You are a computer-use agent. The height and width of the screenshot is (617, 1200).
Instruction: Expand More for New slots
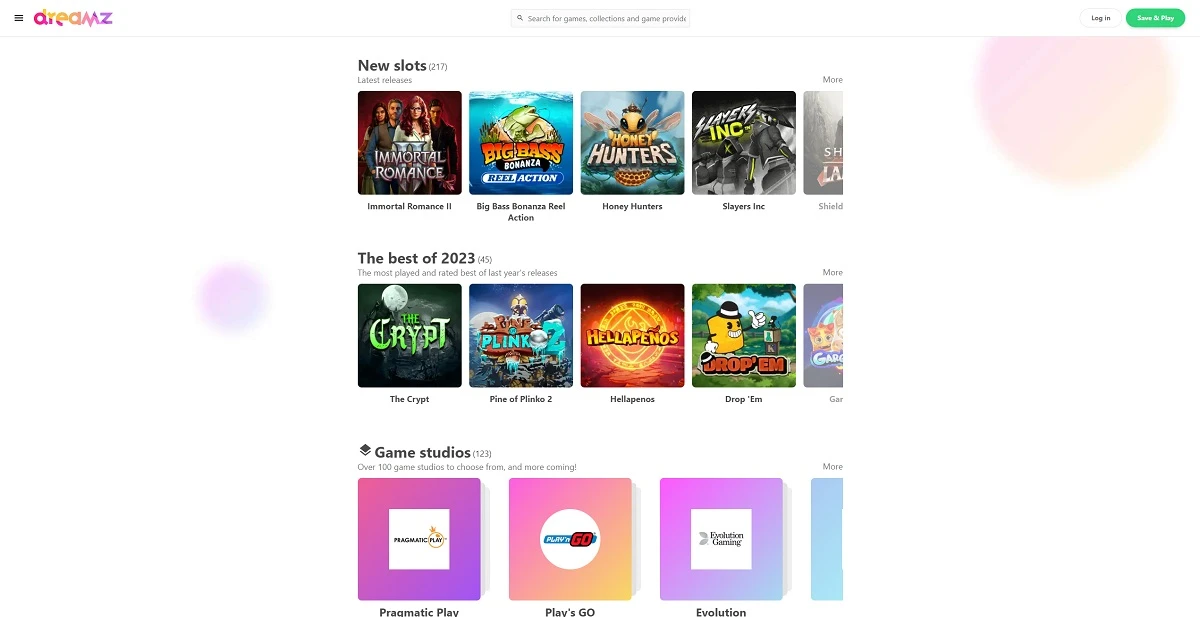point(832,80)
